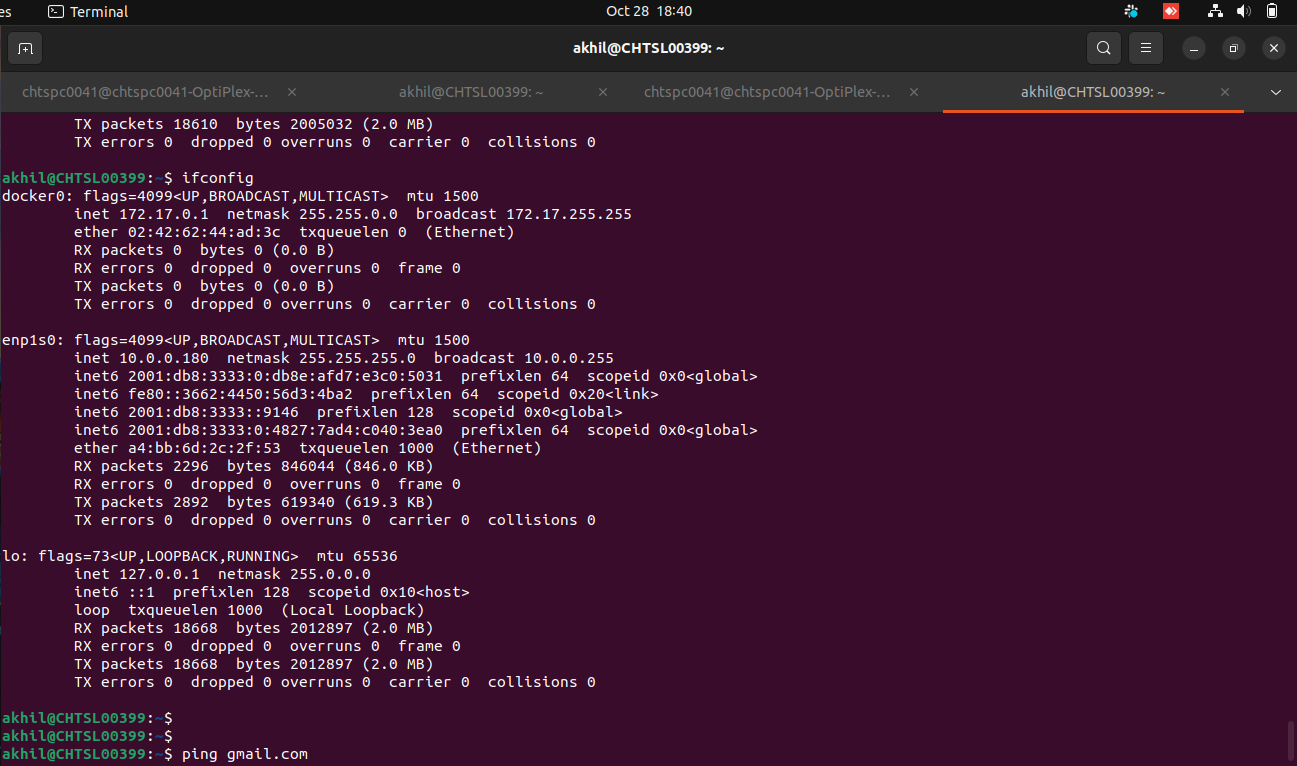
Task: Click the Slack tray icon
Action: pyautogui.click(x=1131, y=12)
